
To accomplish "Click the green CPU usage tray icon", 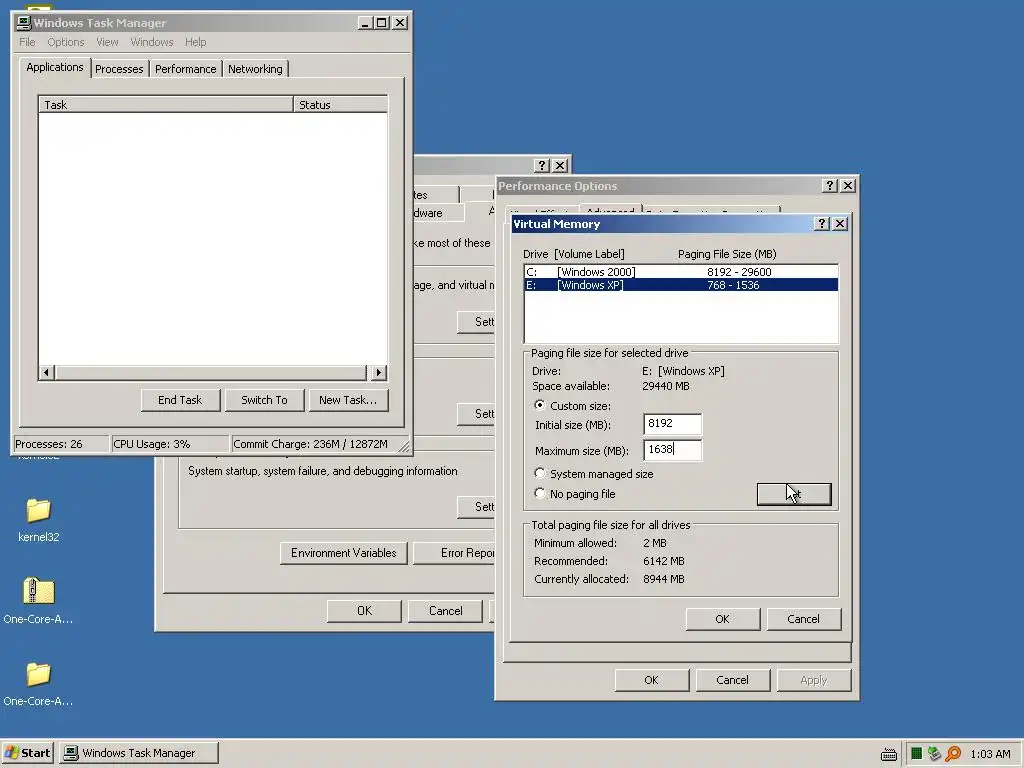I will point(916,754).
